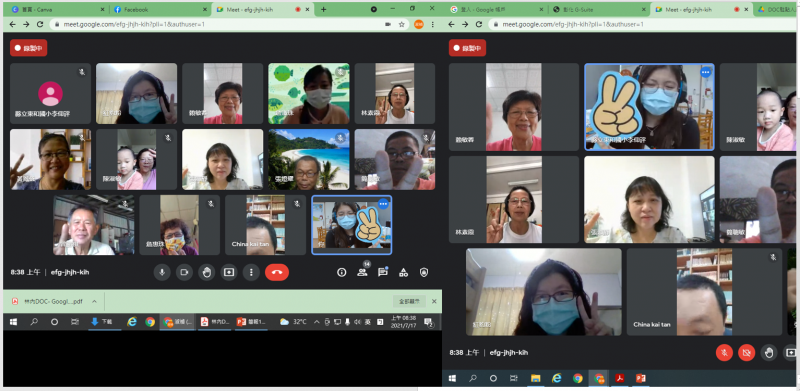Open Chrome profile avatar in left browser
The height and width of the screenshot is (391, 800).
click(x=418, y=24)
